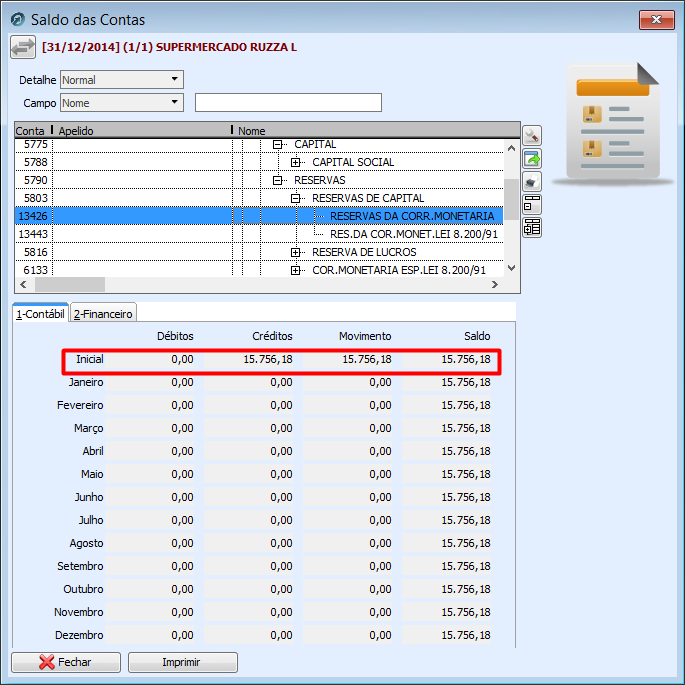Screen dimensions: 685x685
Task: Collapse the RESERVAS DE CAPITAL node
Action: [x=296, y=198]
